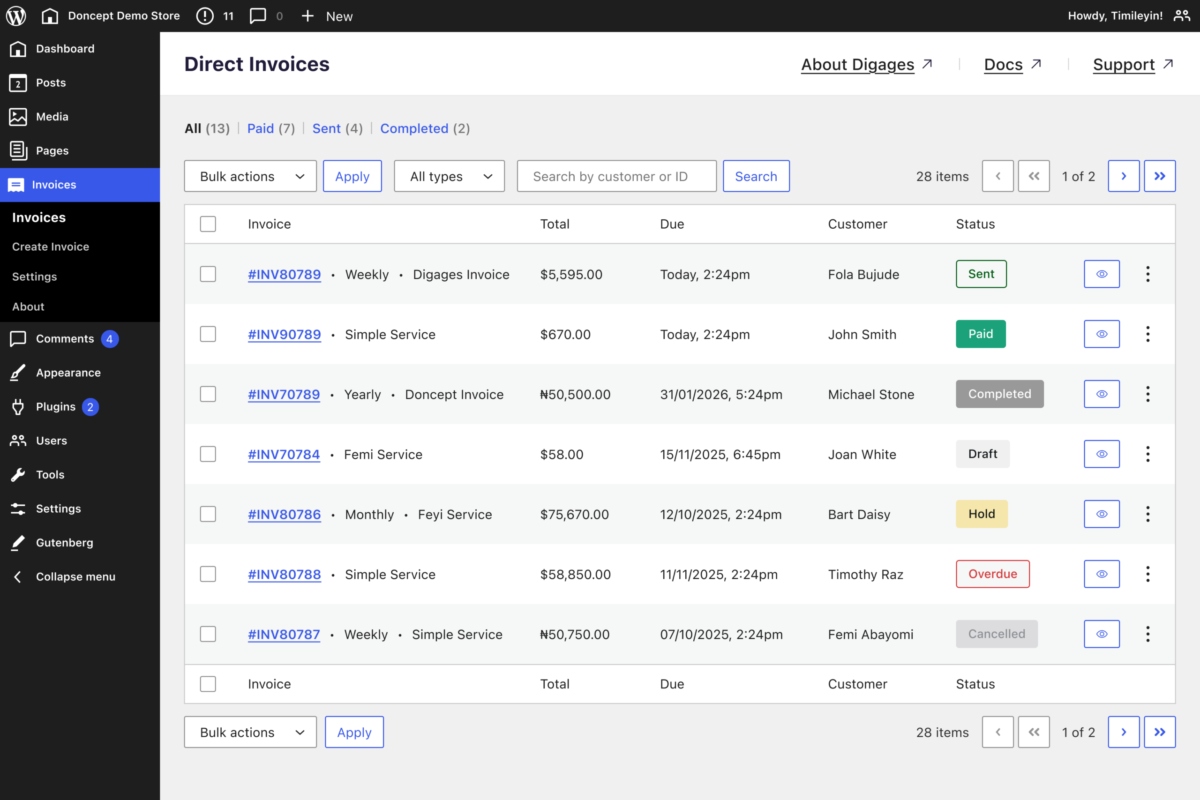Expand the bottom Bulk actions dropdown
Screen dimensions: 1200x800
coord(250,732)
